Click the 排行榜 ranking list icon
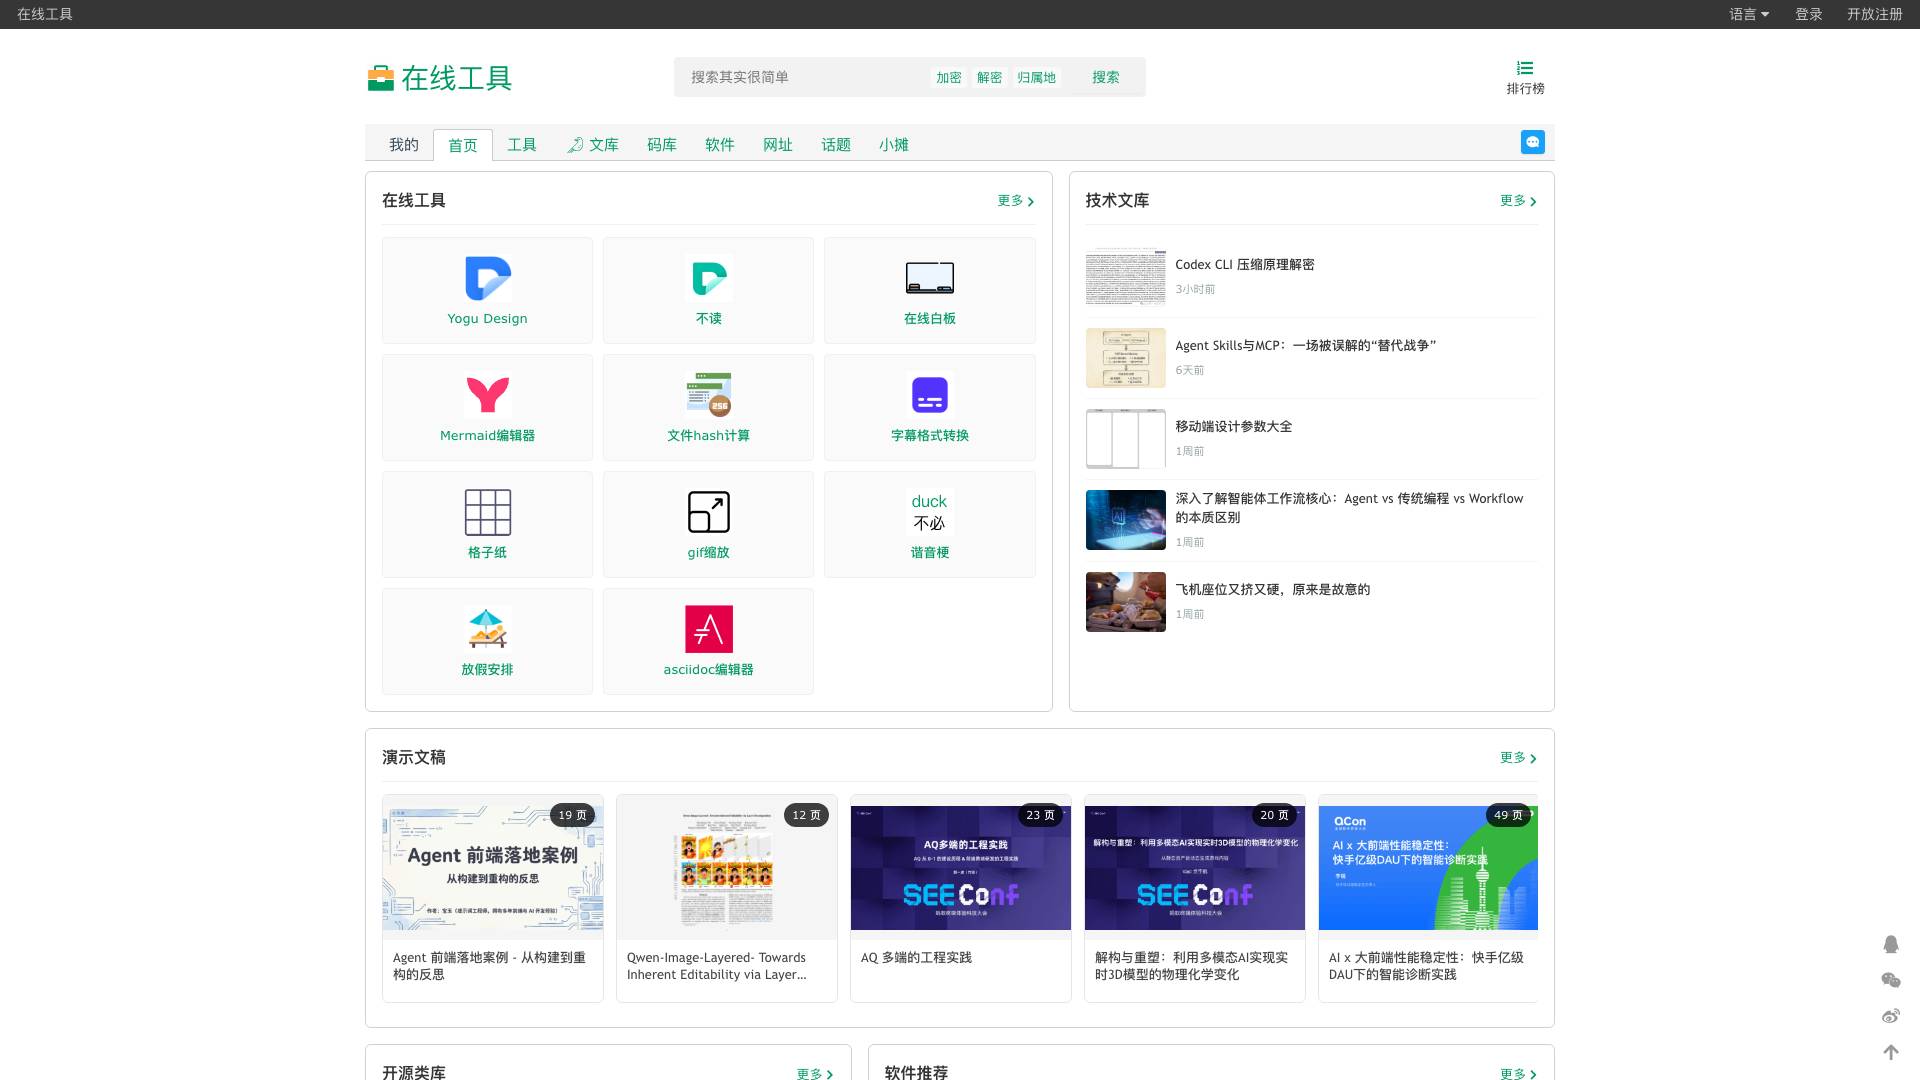The height and width of the screenshot is (1080, 1920). (1524, 69)
